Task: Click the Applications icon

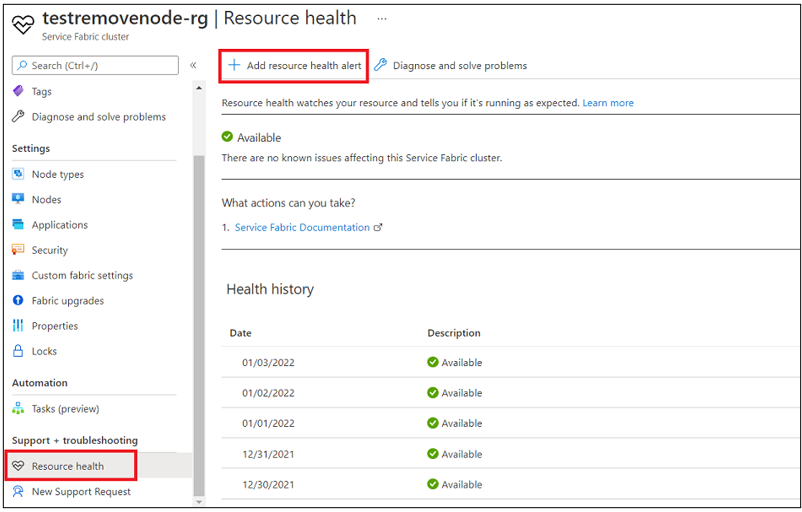Action: pyautogui.click(x=18, y=224)
